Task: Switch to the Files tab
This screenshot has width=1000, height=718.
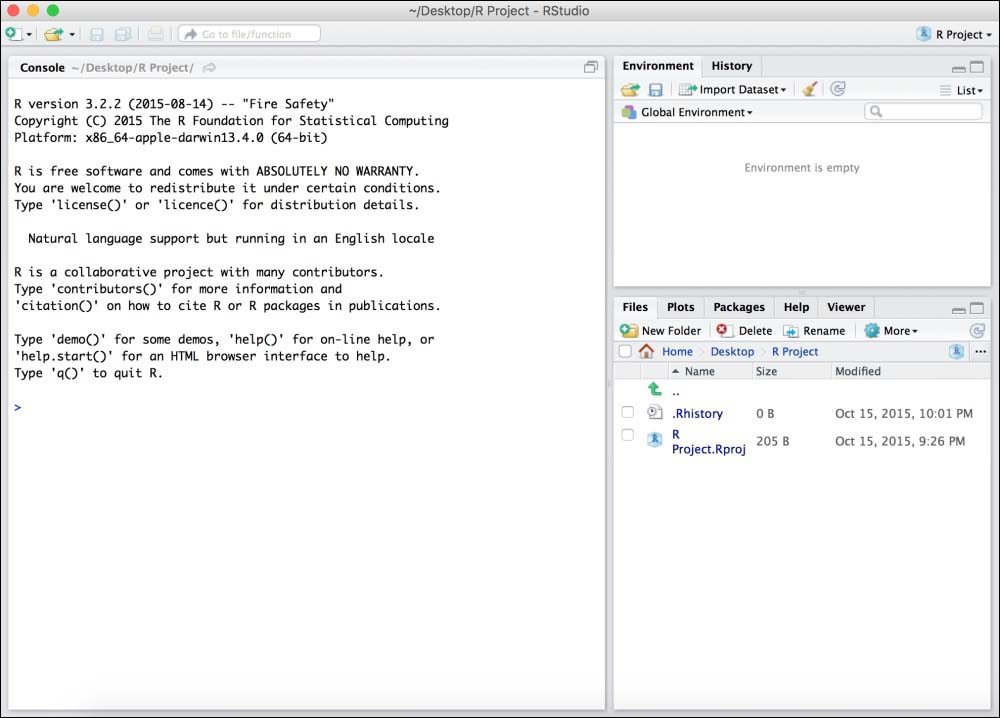Action: (635, 307)
